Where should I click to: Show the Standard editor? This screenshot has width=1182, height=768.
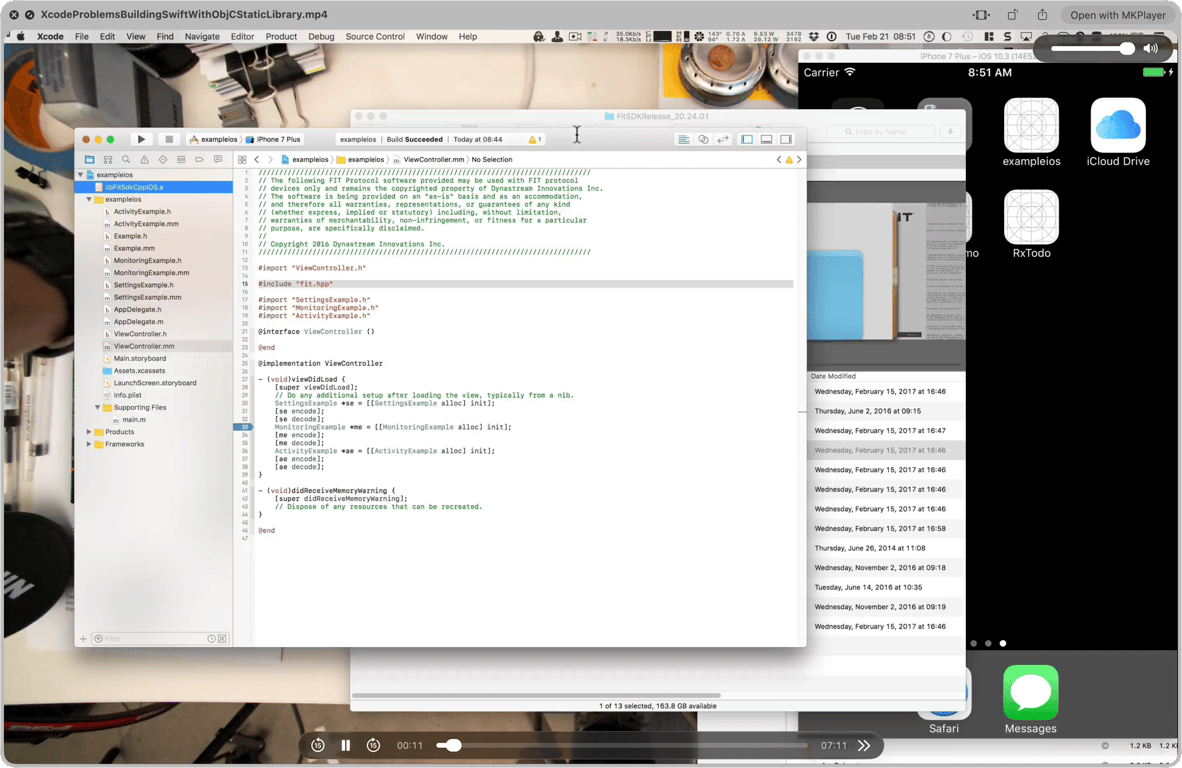point(683,139)
